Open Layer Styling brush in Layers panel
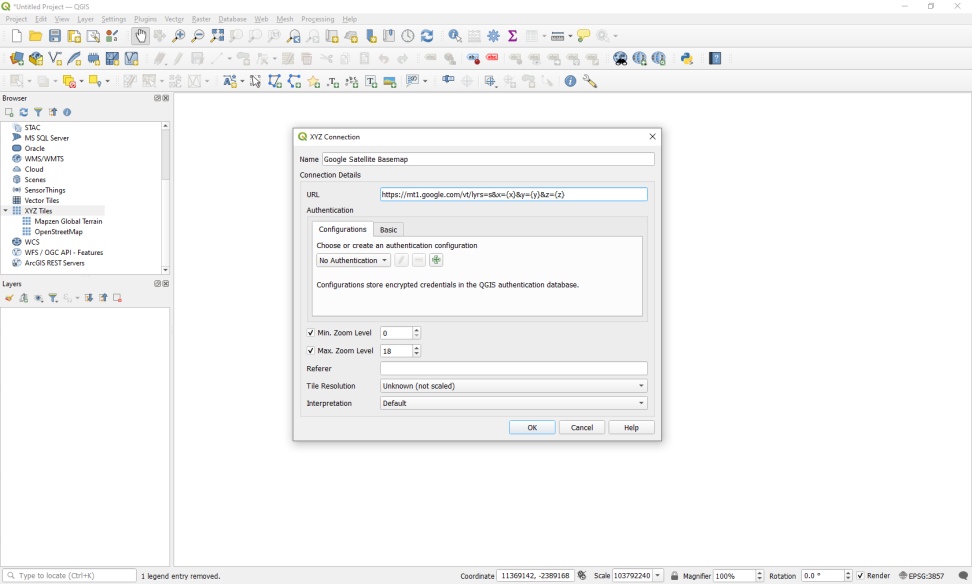Viewport: 972px width, 584px height. pos(9,298)
